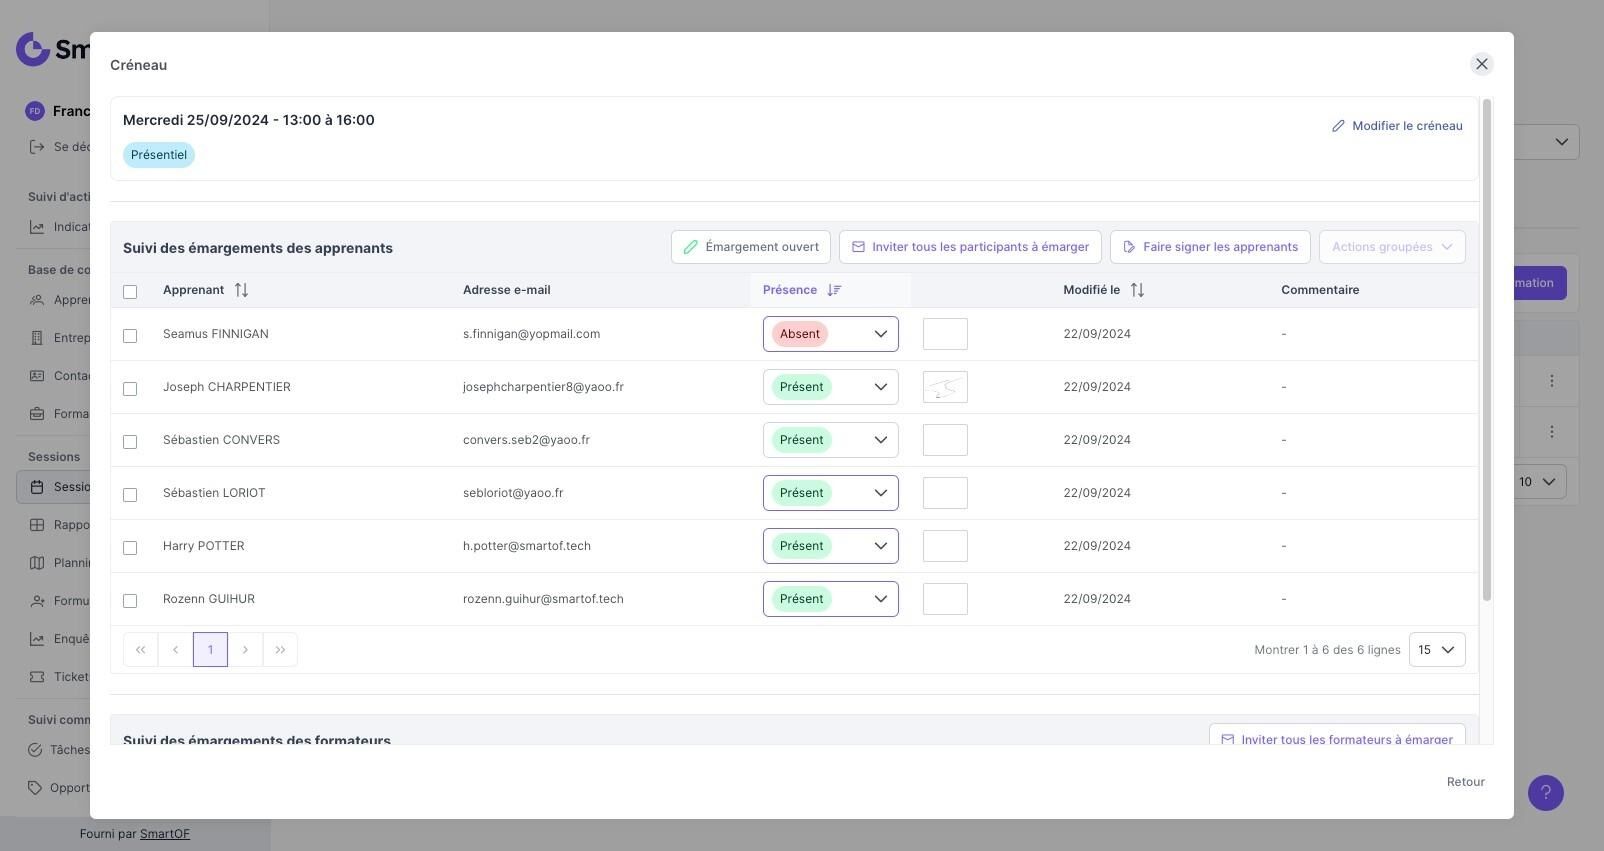Viewport: 1604px width, 851px height.
Task: Go to last page of learners table
Action: pyautogui.click(x=280, y=650)
